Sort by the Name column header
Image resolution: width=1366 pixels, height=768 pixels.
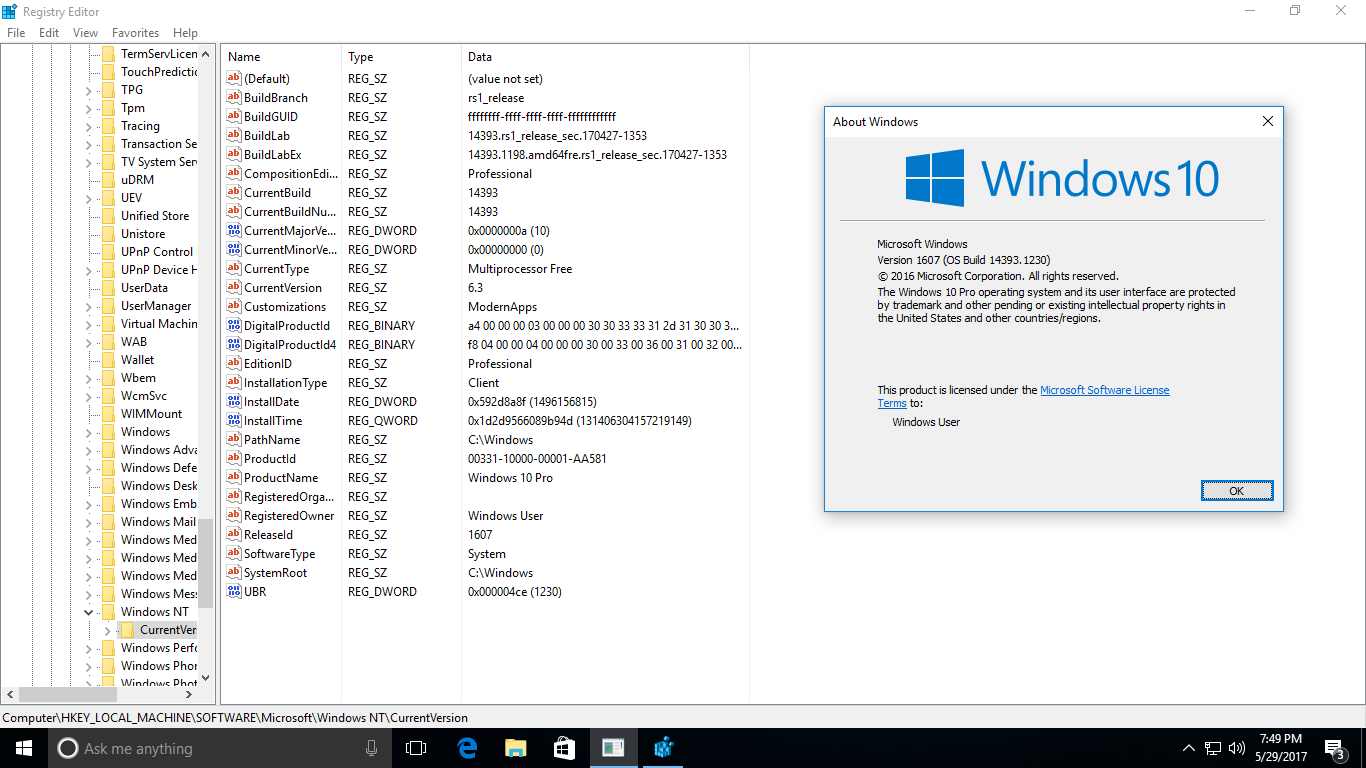tap(280, 57)
